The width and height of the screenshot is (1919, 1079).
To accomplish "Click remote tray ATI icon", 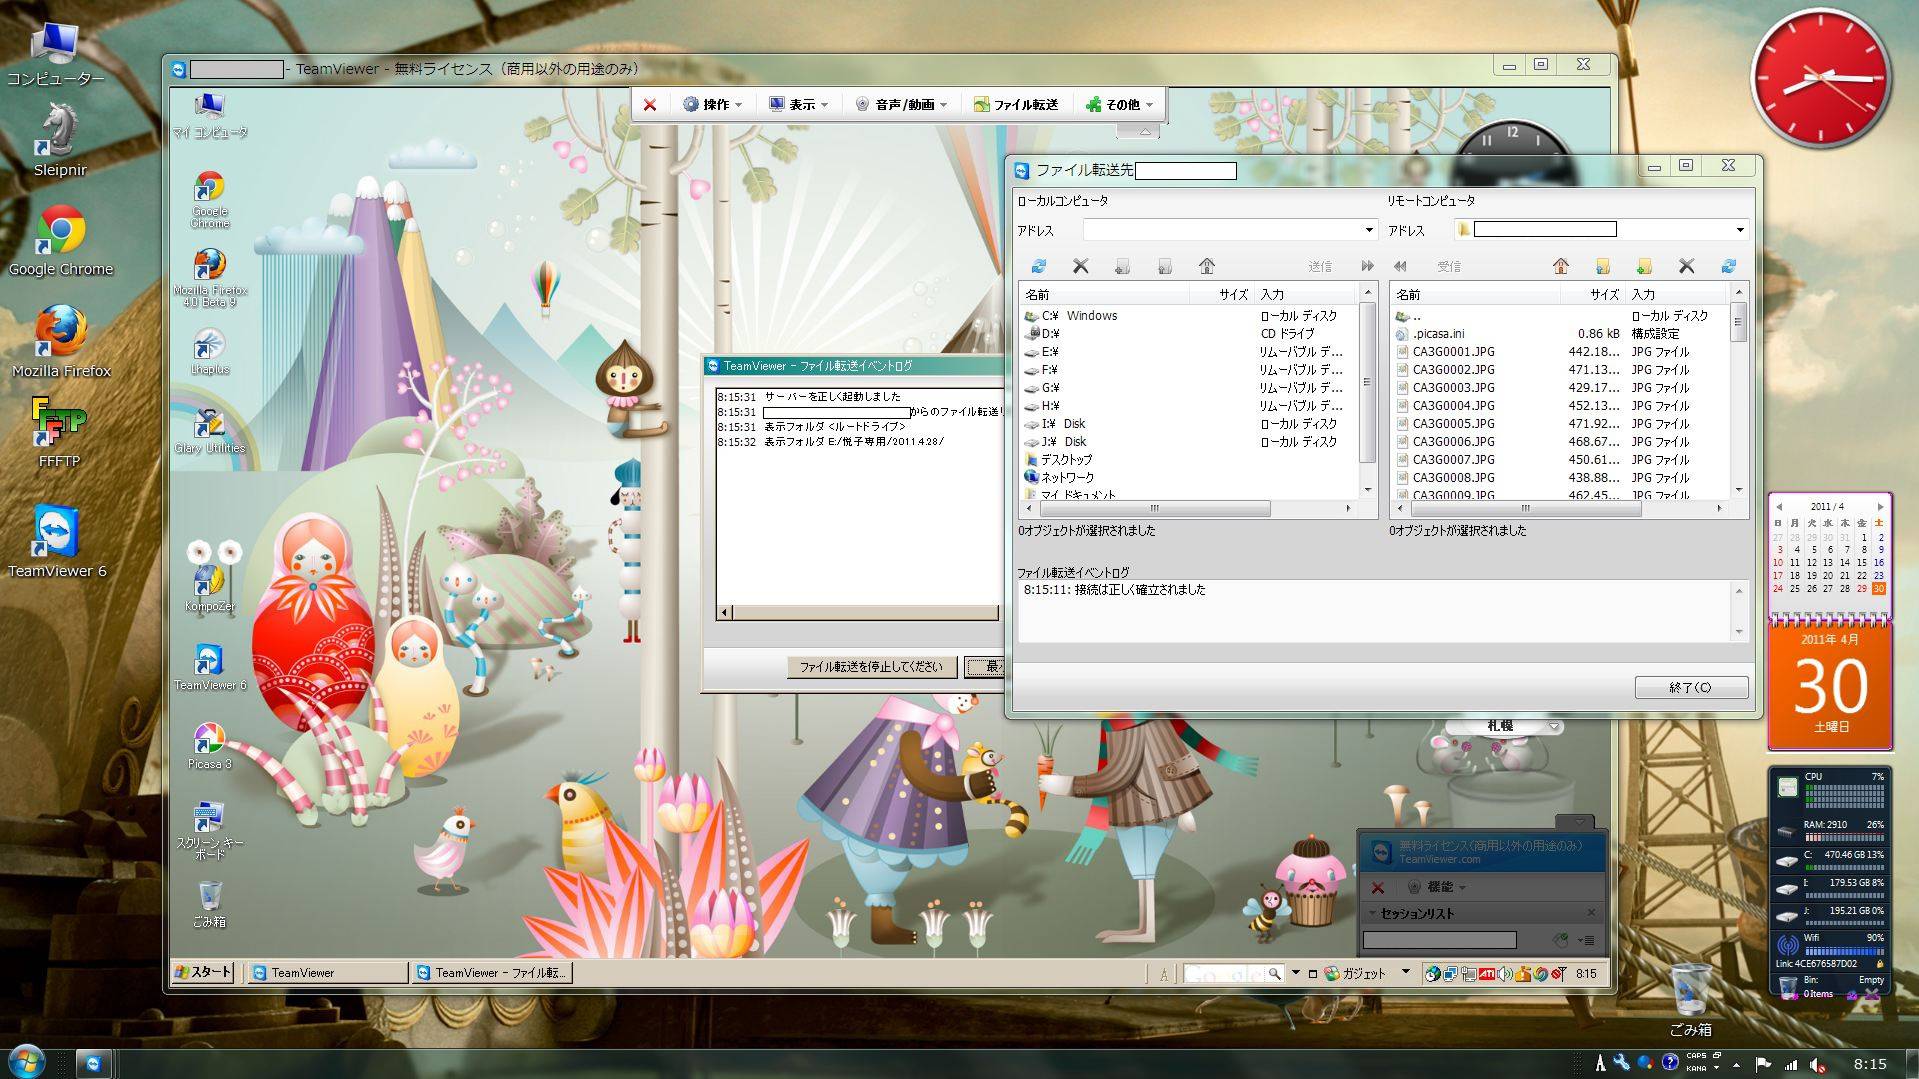I will point(1487,973).
